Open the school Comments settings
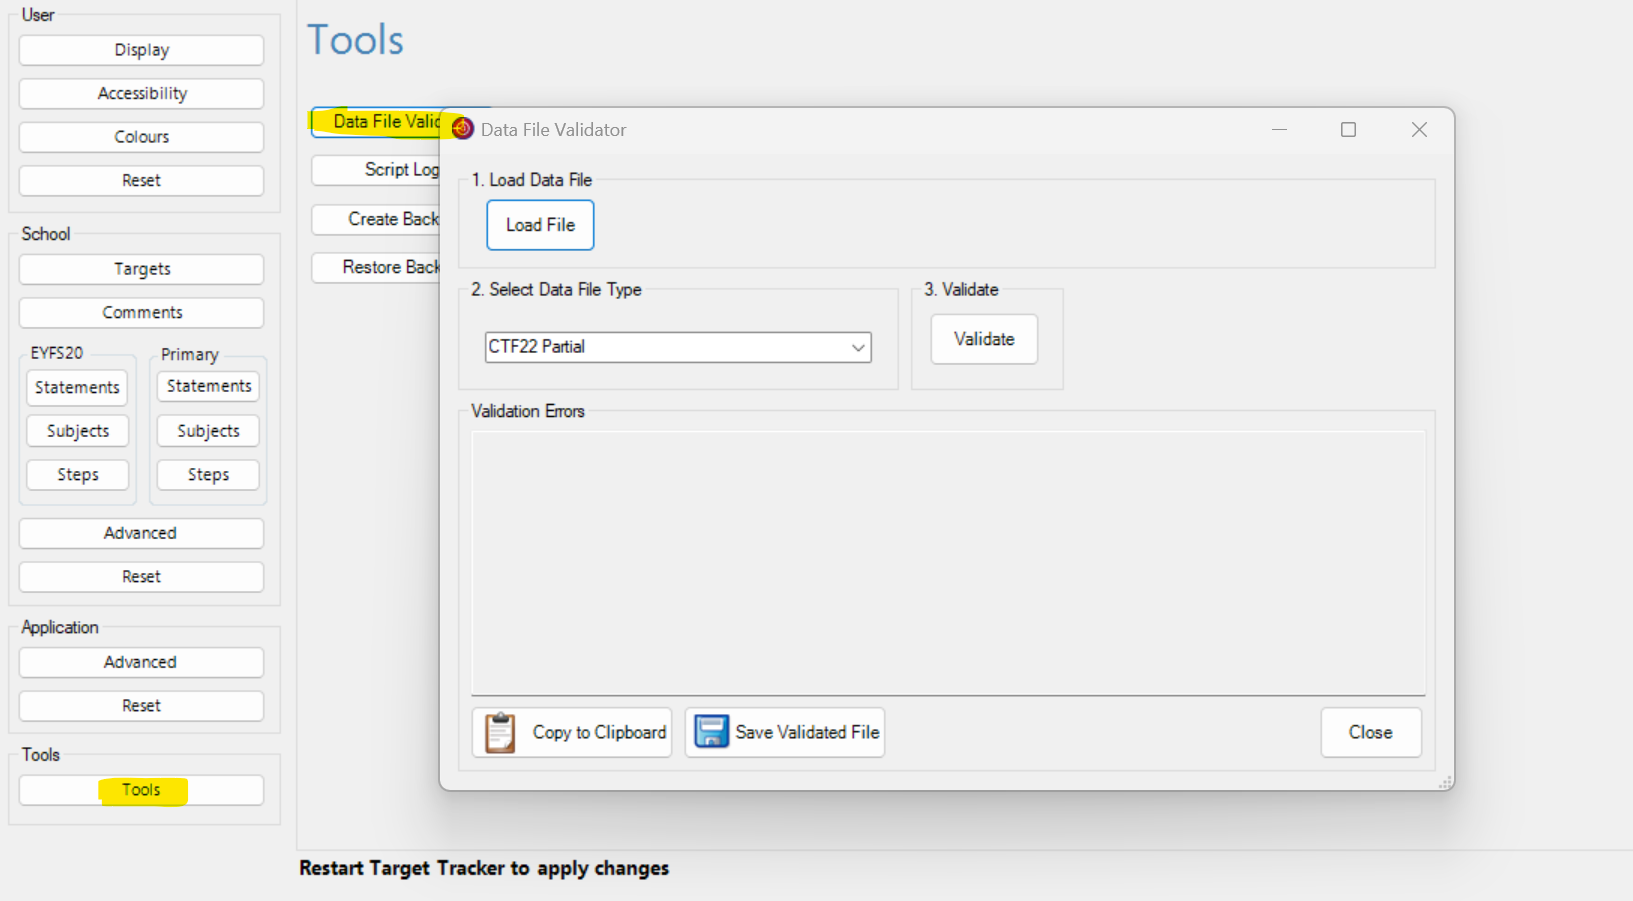 click(141, 312)
